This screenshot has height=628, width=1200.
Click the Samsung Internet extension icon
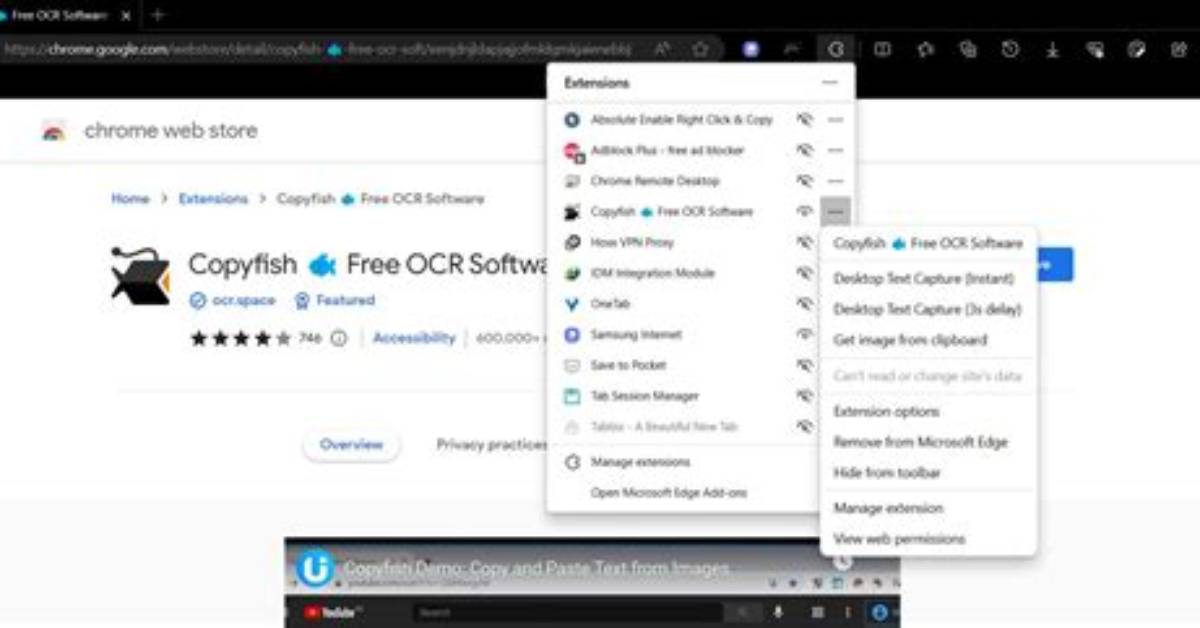coord(572,335)
